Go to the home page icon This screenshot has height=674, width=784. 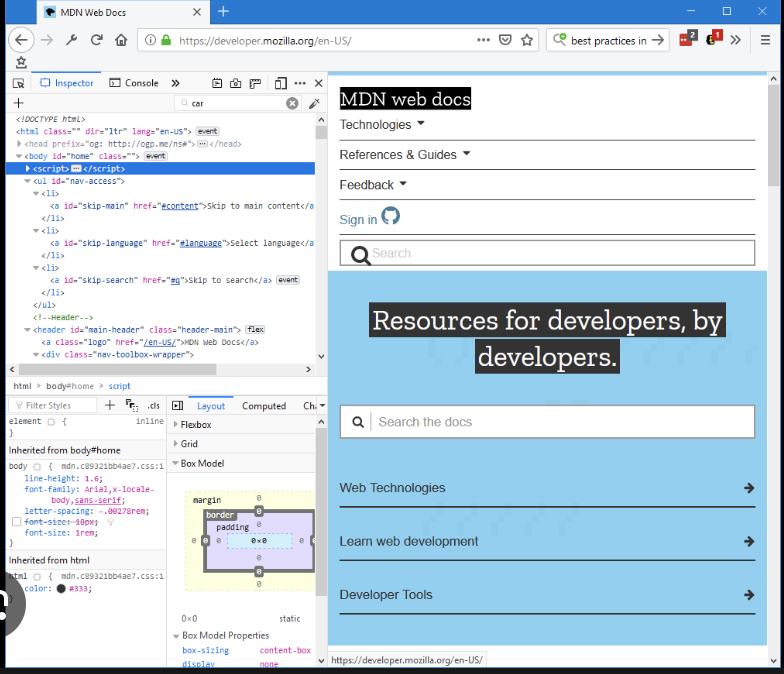(x=121, y=40)
